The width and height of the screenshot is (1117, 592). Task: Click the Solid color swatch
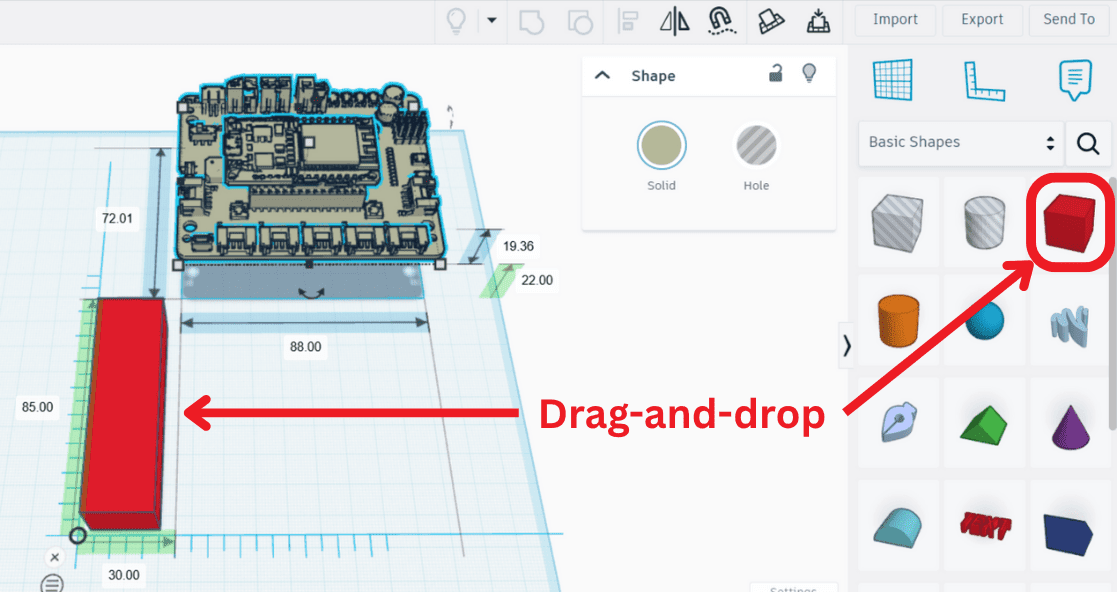(x=660, y=145)
